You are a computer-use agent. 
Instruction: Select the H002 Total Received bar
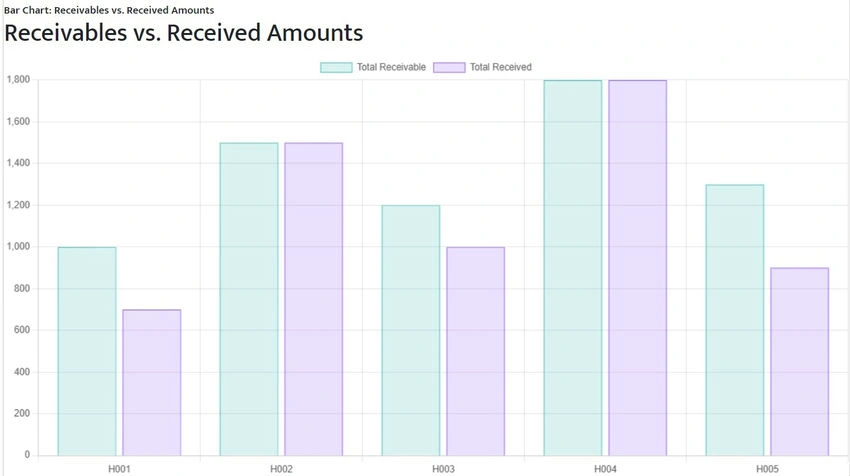point(314,299)
